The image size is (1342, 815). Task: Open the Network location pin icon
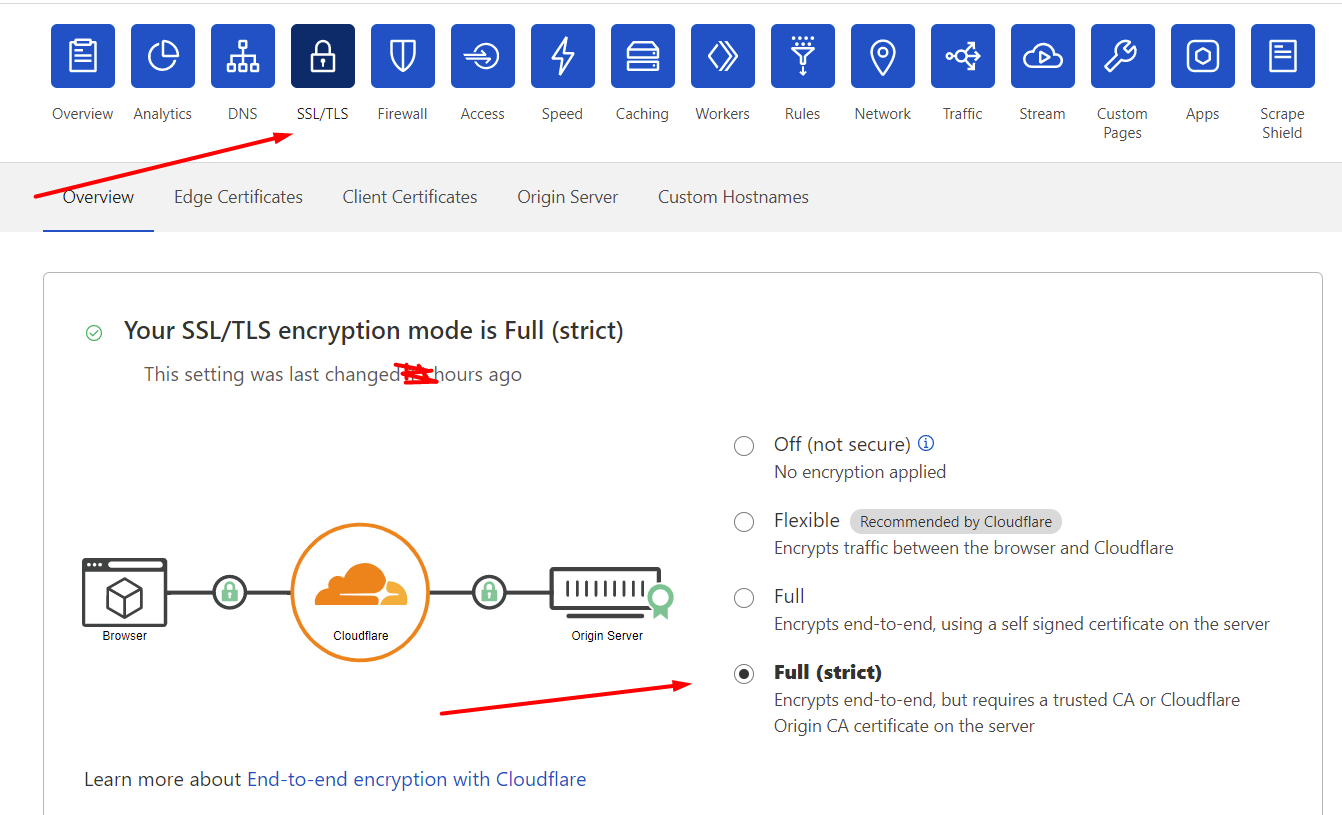pos(883,56)
